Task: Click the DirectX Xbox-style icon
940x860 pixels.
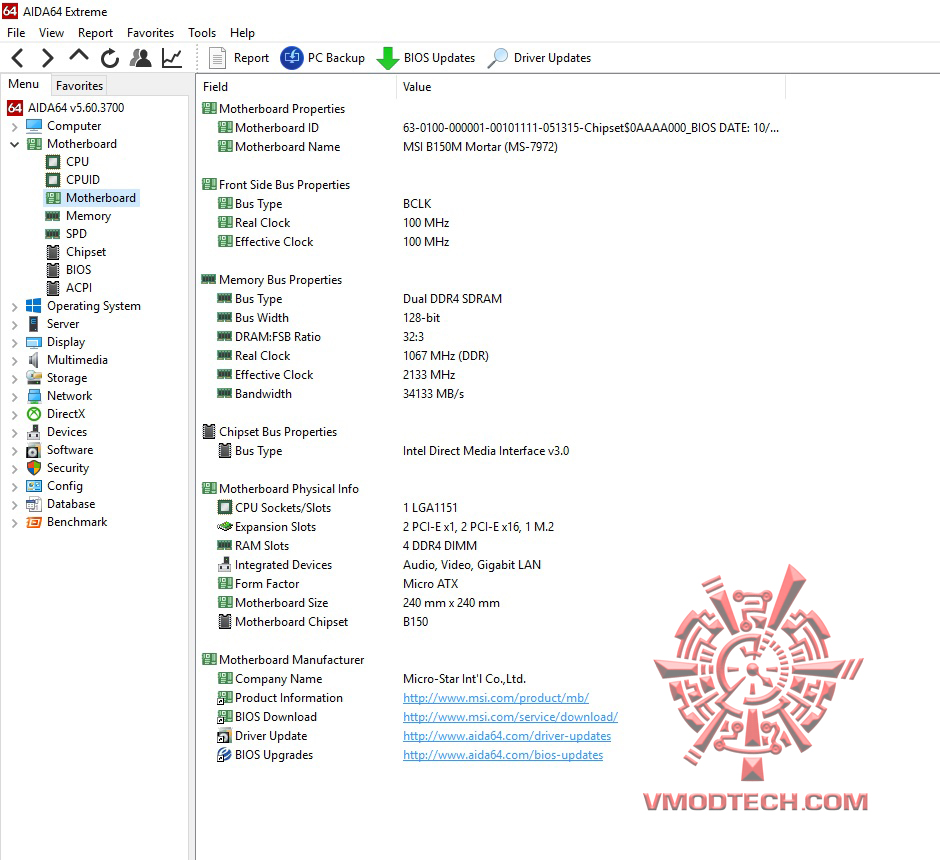Action: 34,414
